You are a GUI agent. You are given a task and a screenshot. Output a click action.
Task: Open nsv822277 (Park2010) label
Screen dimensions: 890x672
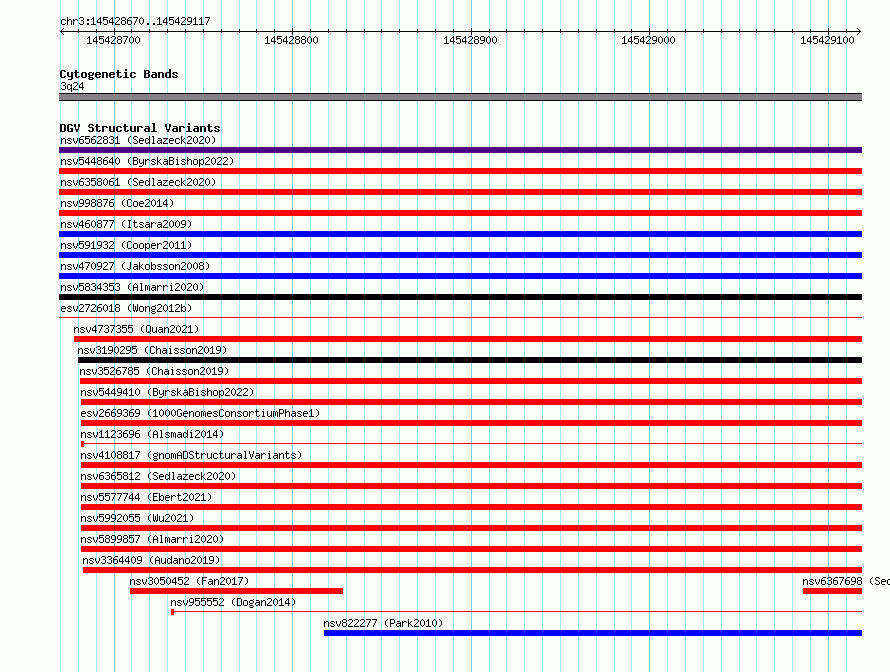(383, 623)
